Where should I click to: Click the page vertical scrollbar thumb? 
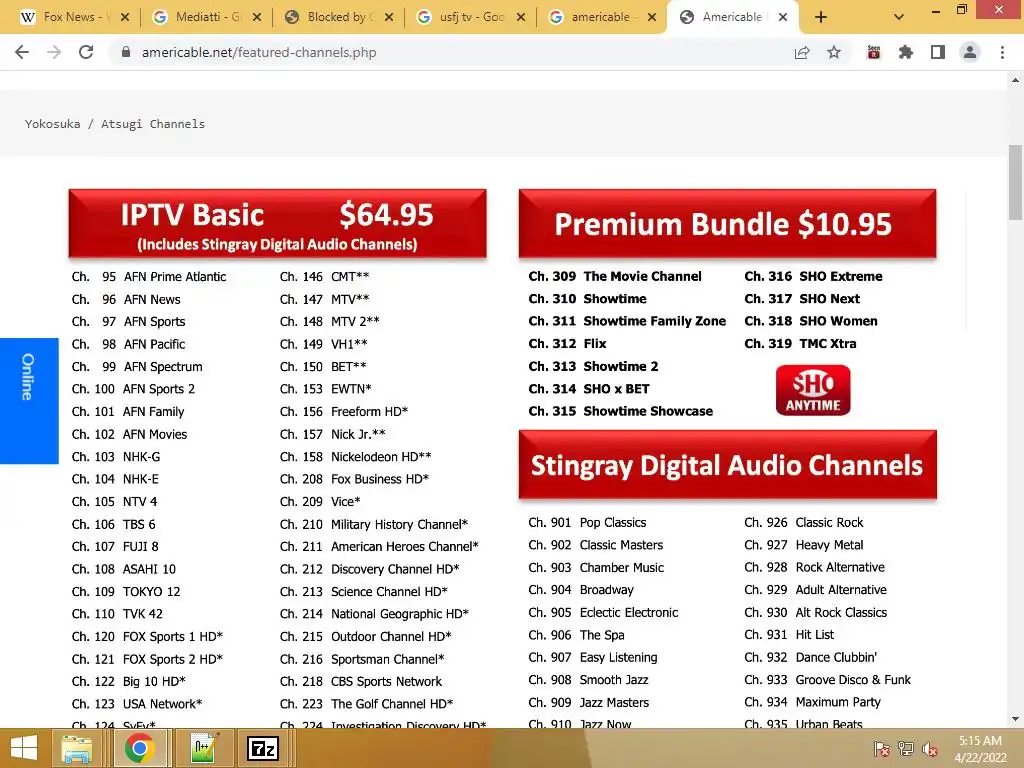[x=1015, y=183]
